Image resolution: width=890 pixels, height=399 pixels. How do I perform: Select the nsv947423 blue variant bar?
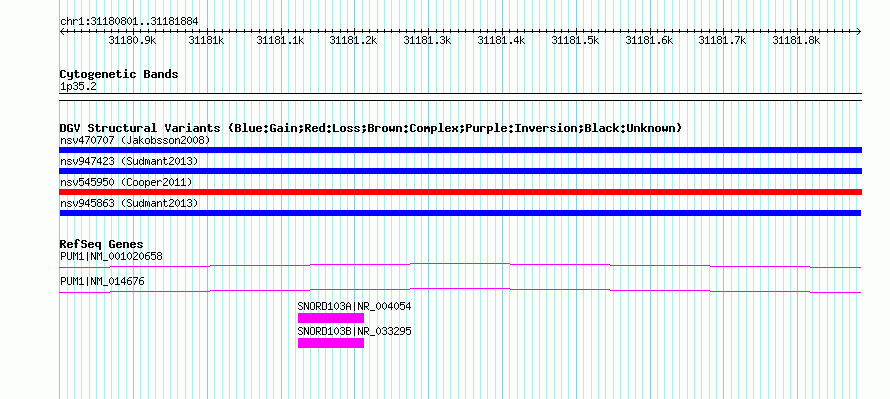(460, 171)
